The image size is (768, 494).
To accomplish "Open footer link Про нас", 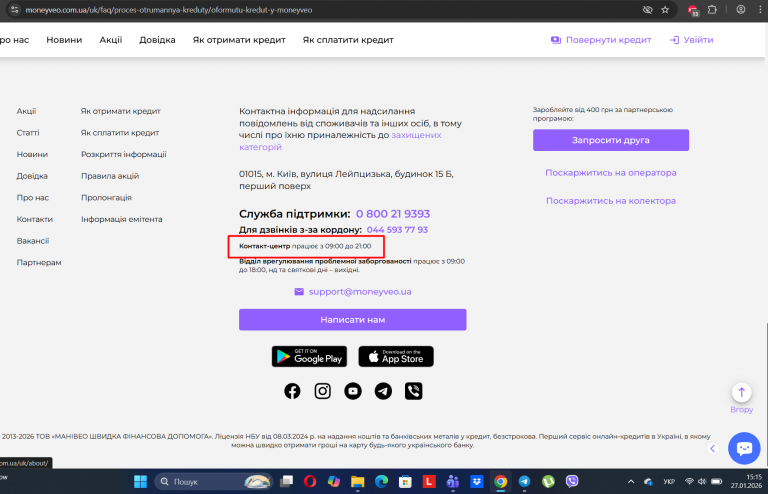I will (x=33, y=198).
